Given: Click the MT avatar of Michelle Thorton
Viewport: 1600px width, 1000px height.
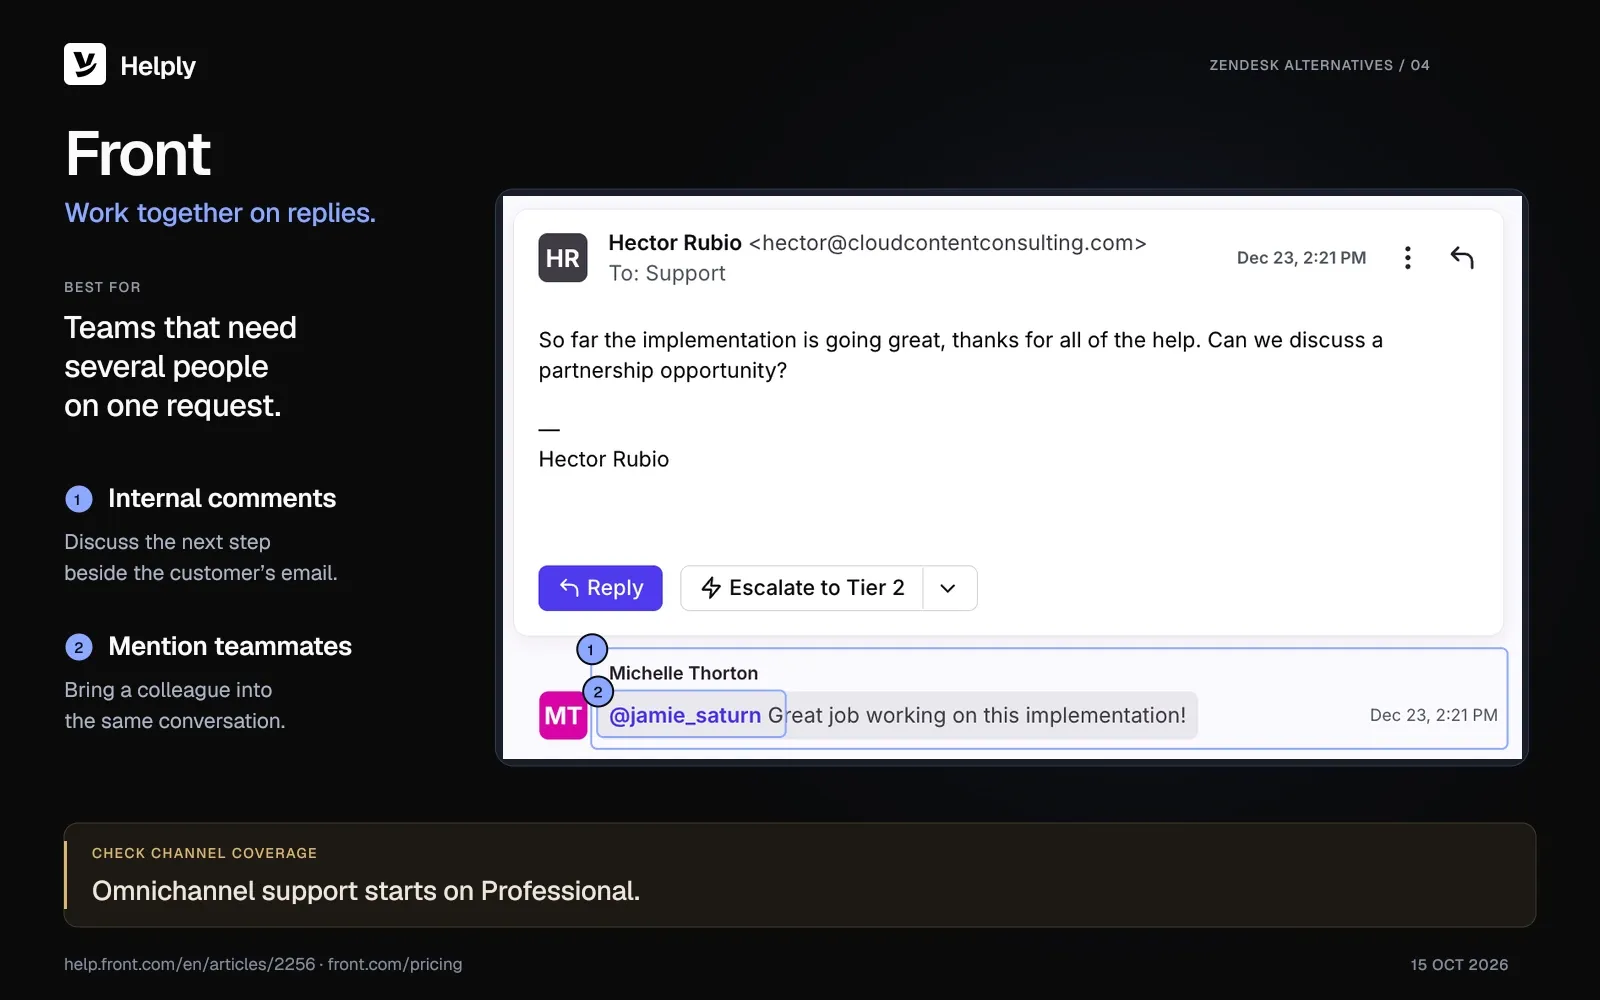Looking at the screenshot, I should 563,715.
